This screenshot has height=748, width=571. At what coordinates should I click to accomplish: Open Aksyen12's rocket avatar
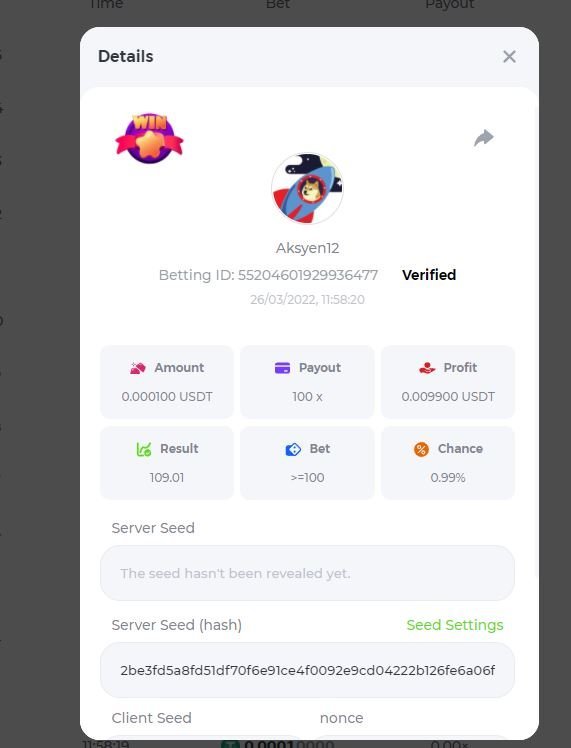pos(307,188)
